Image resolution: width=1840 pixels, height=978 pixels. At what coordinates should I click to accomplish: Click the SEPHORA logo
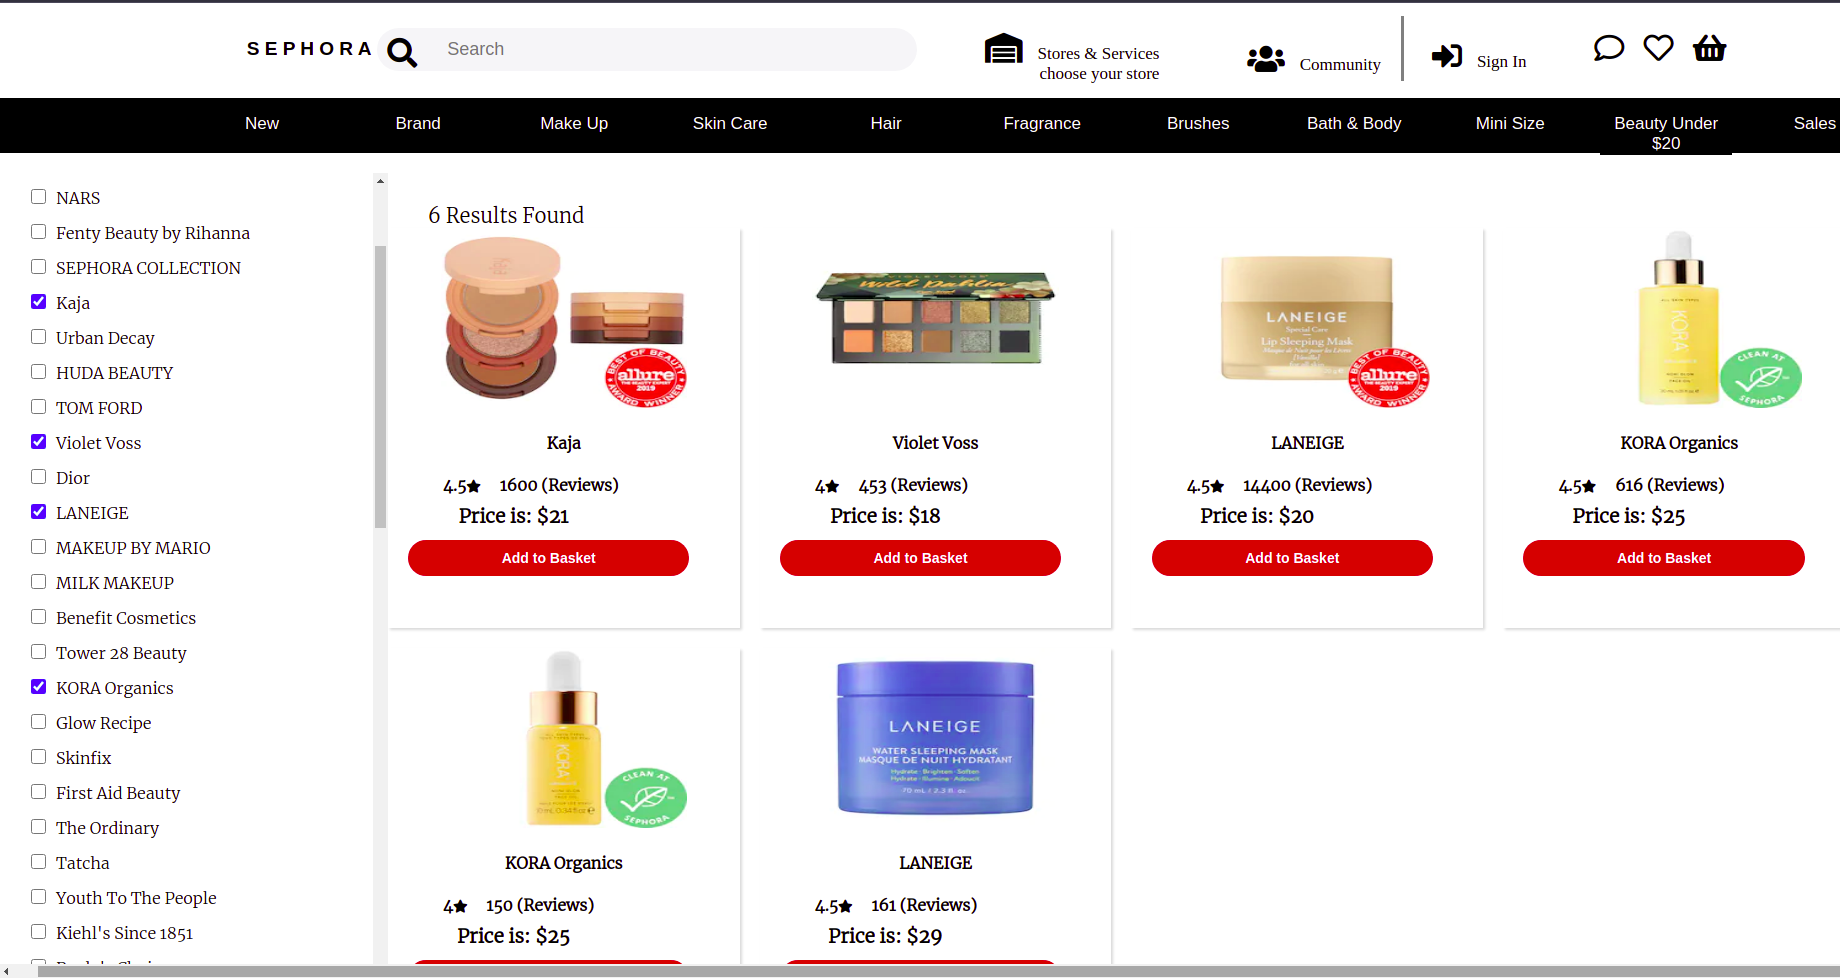(x=310, y=49)
